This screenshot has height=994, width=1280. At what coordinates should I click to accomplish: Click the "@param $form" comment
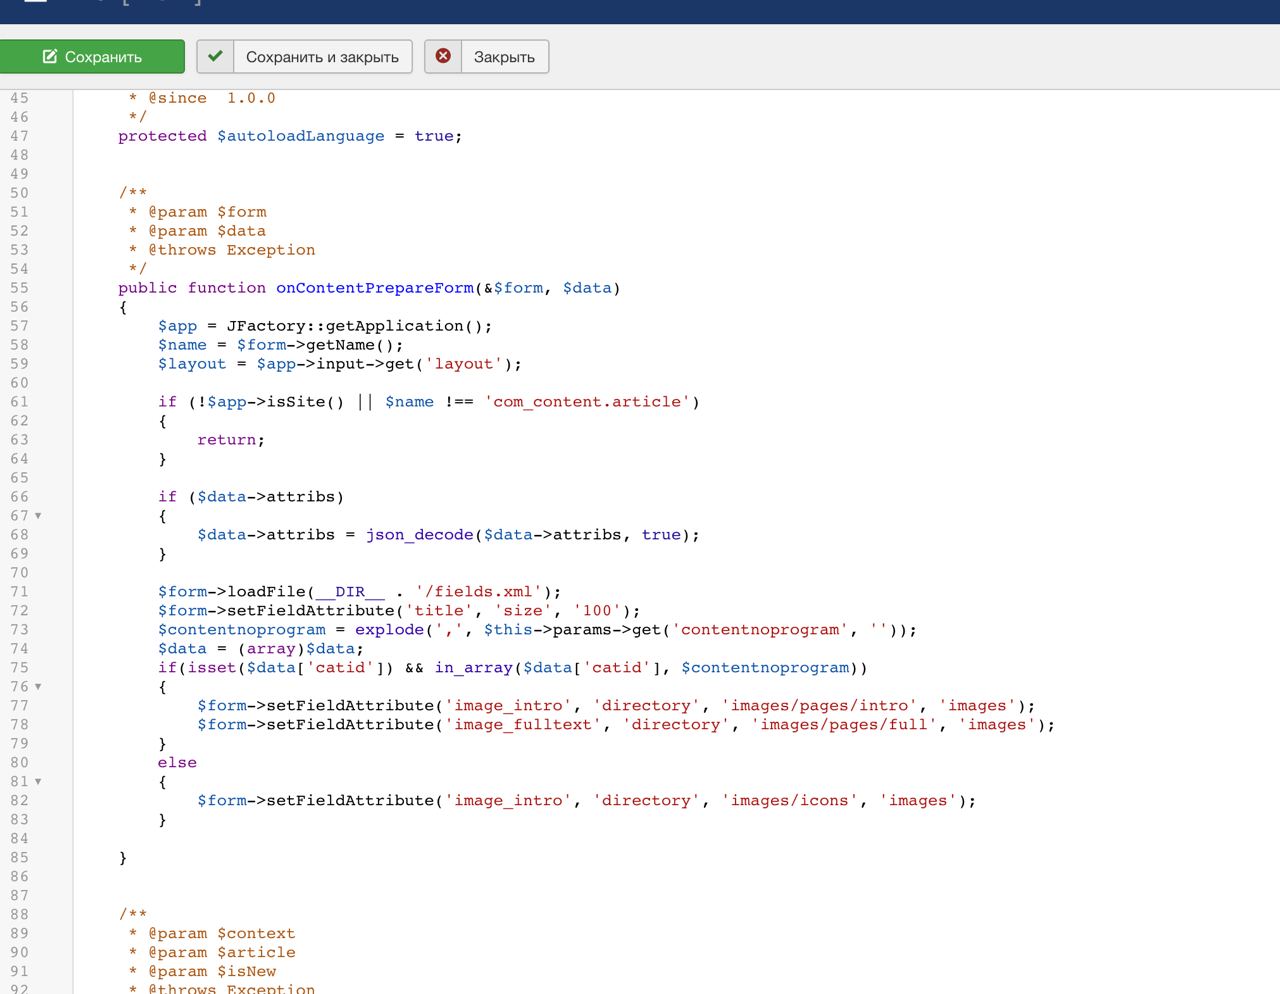click(x=207, y=212)
